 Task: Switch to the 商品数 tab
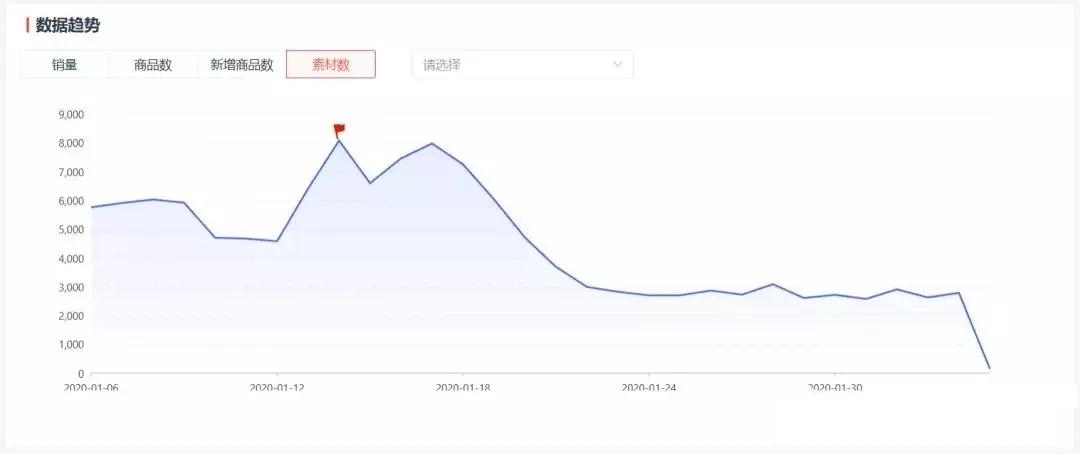click(x=153, y=65)
